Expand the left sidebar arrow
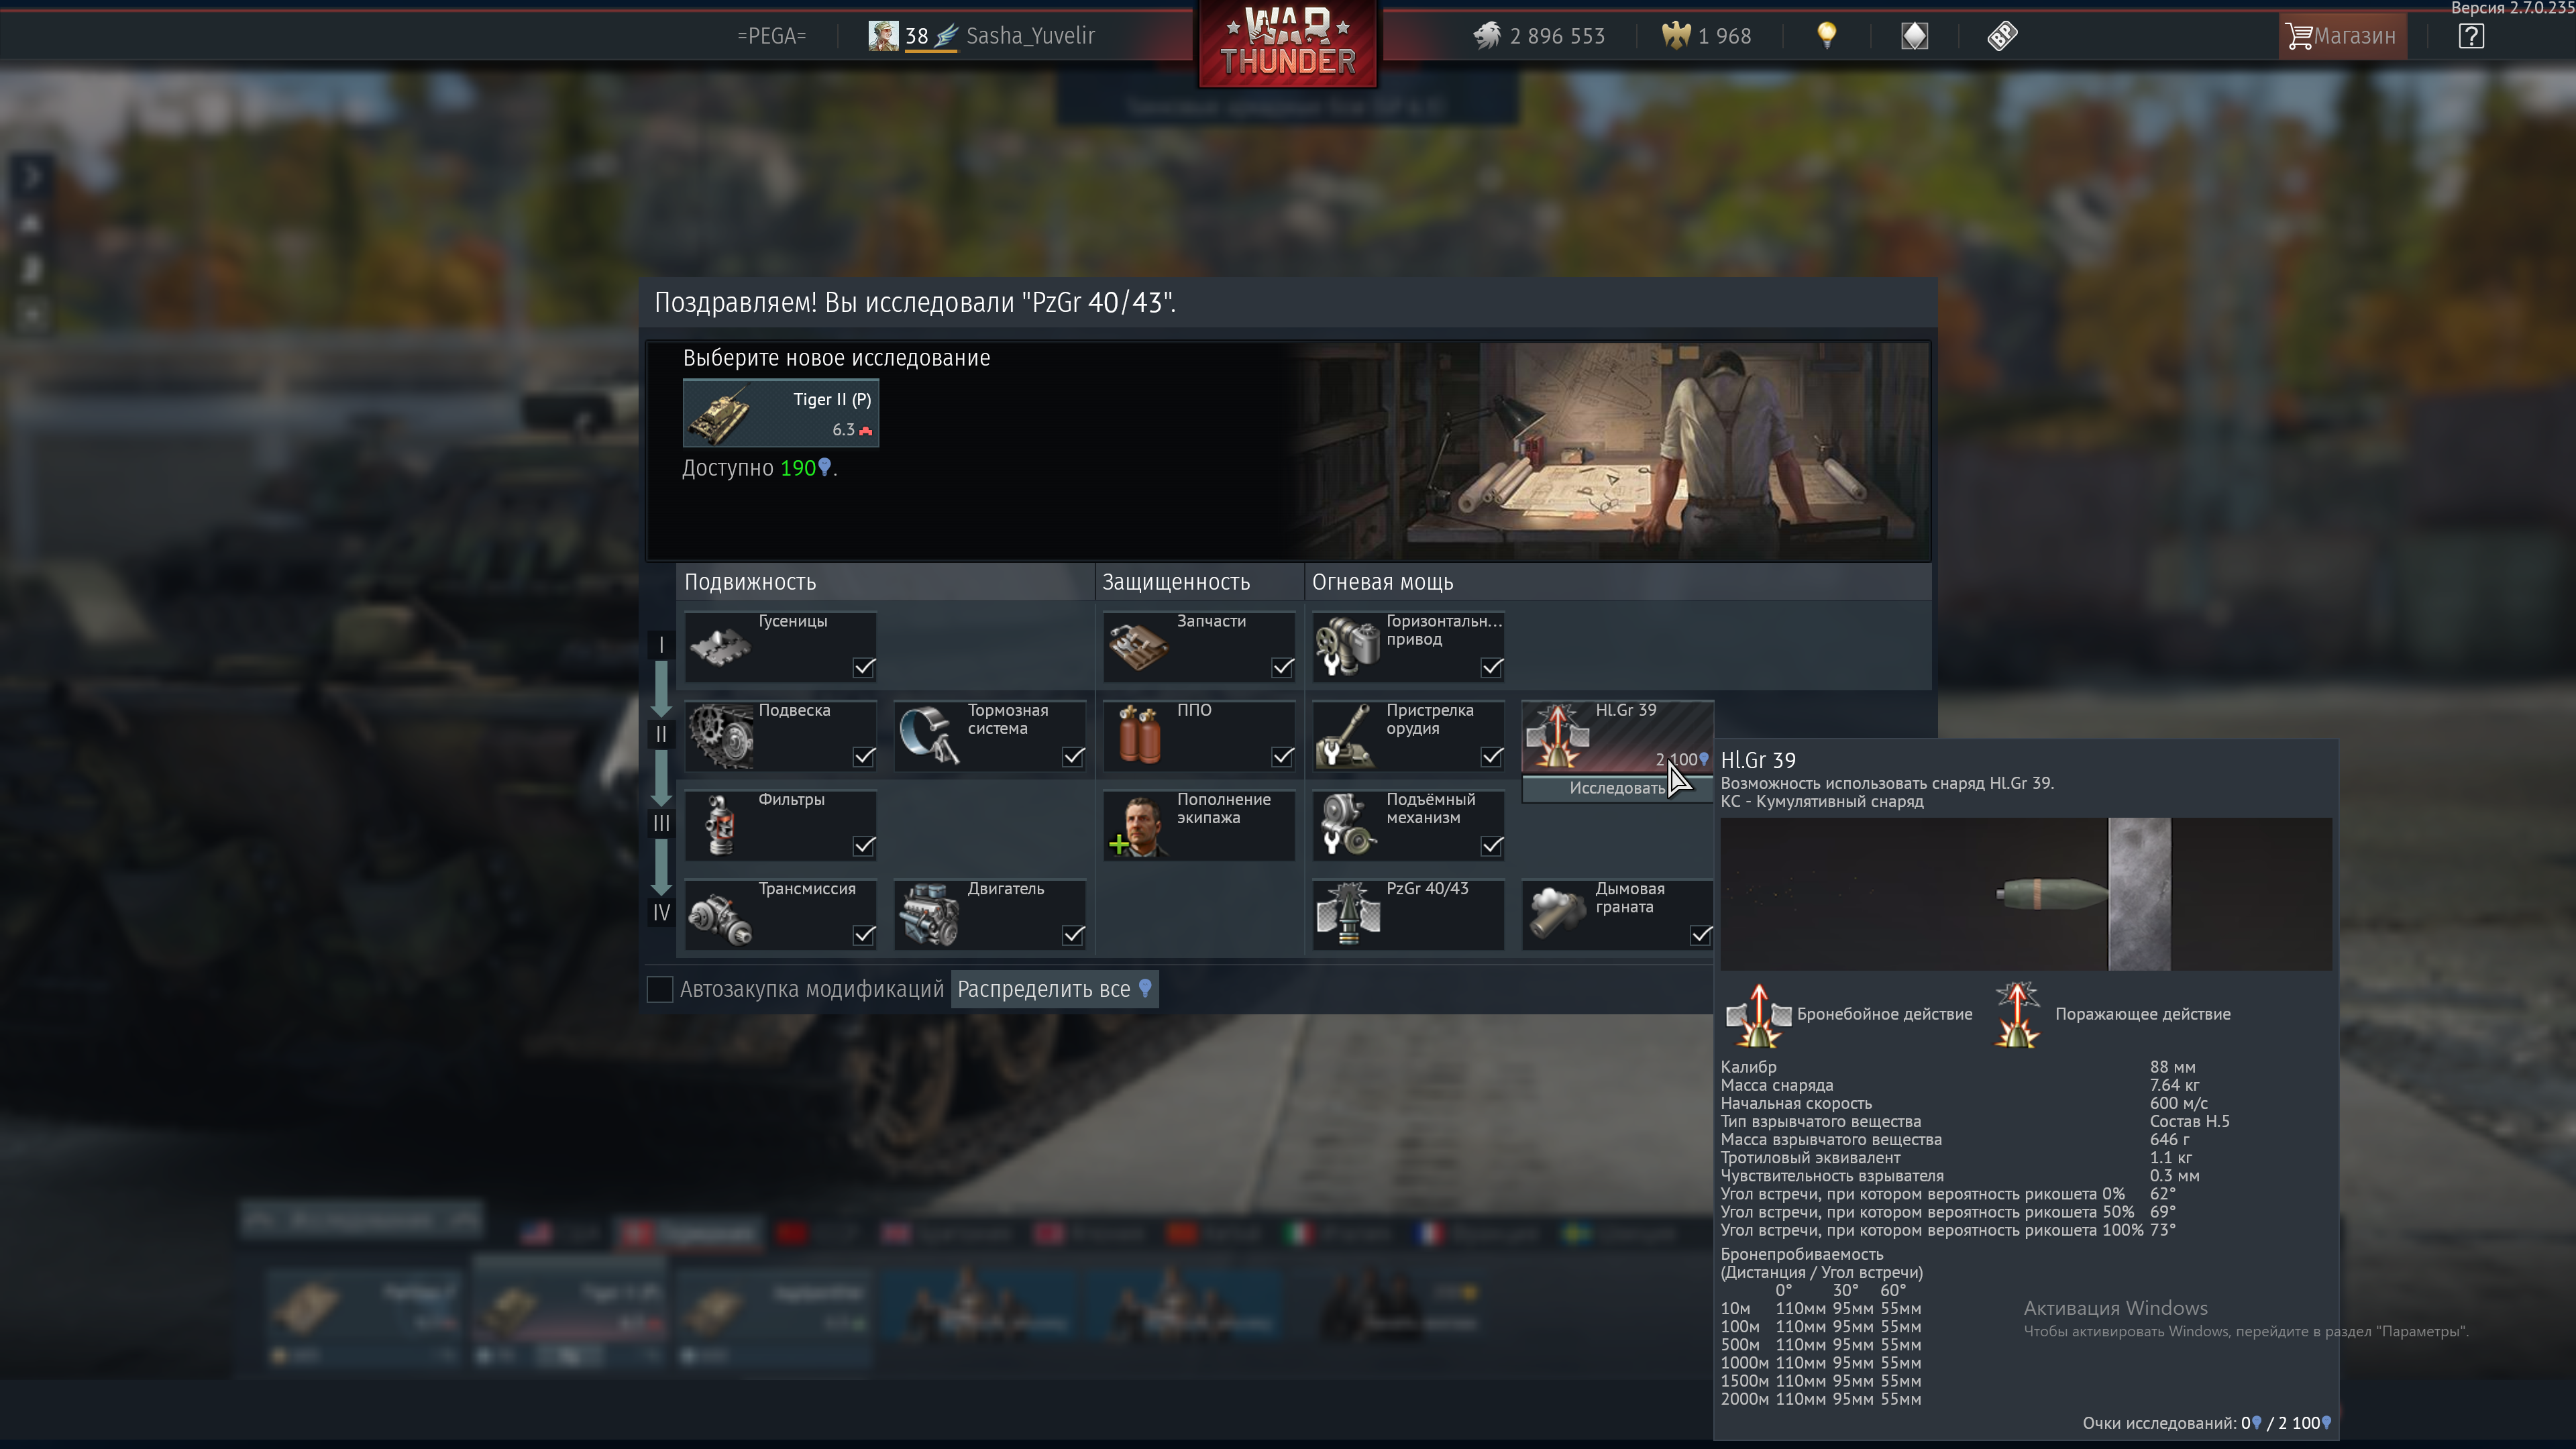The image size is (2576, 1449). coord(32,177)
